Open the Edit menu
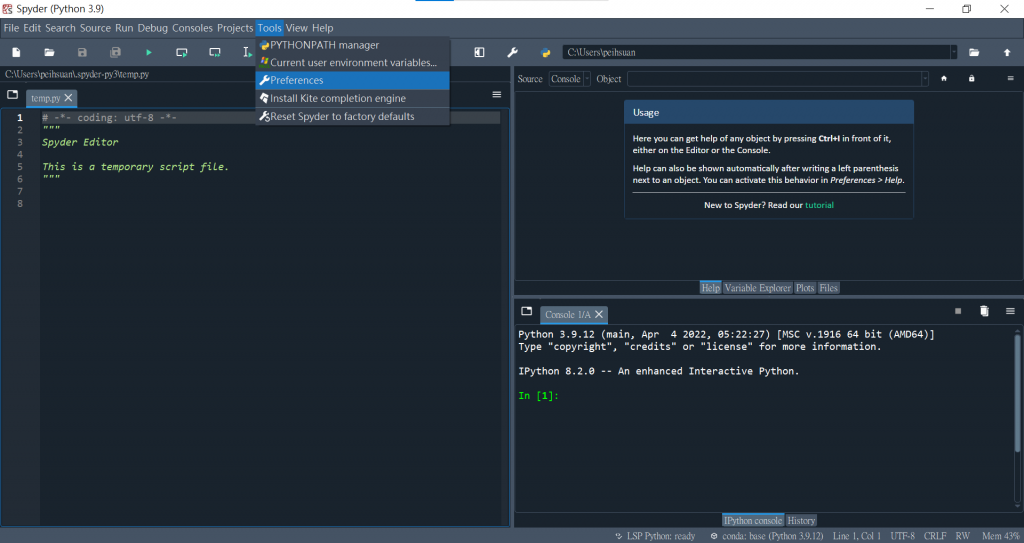This screenshot has height=543, width=1024. (x=32, y=28)
